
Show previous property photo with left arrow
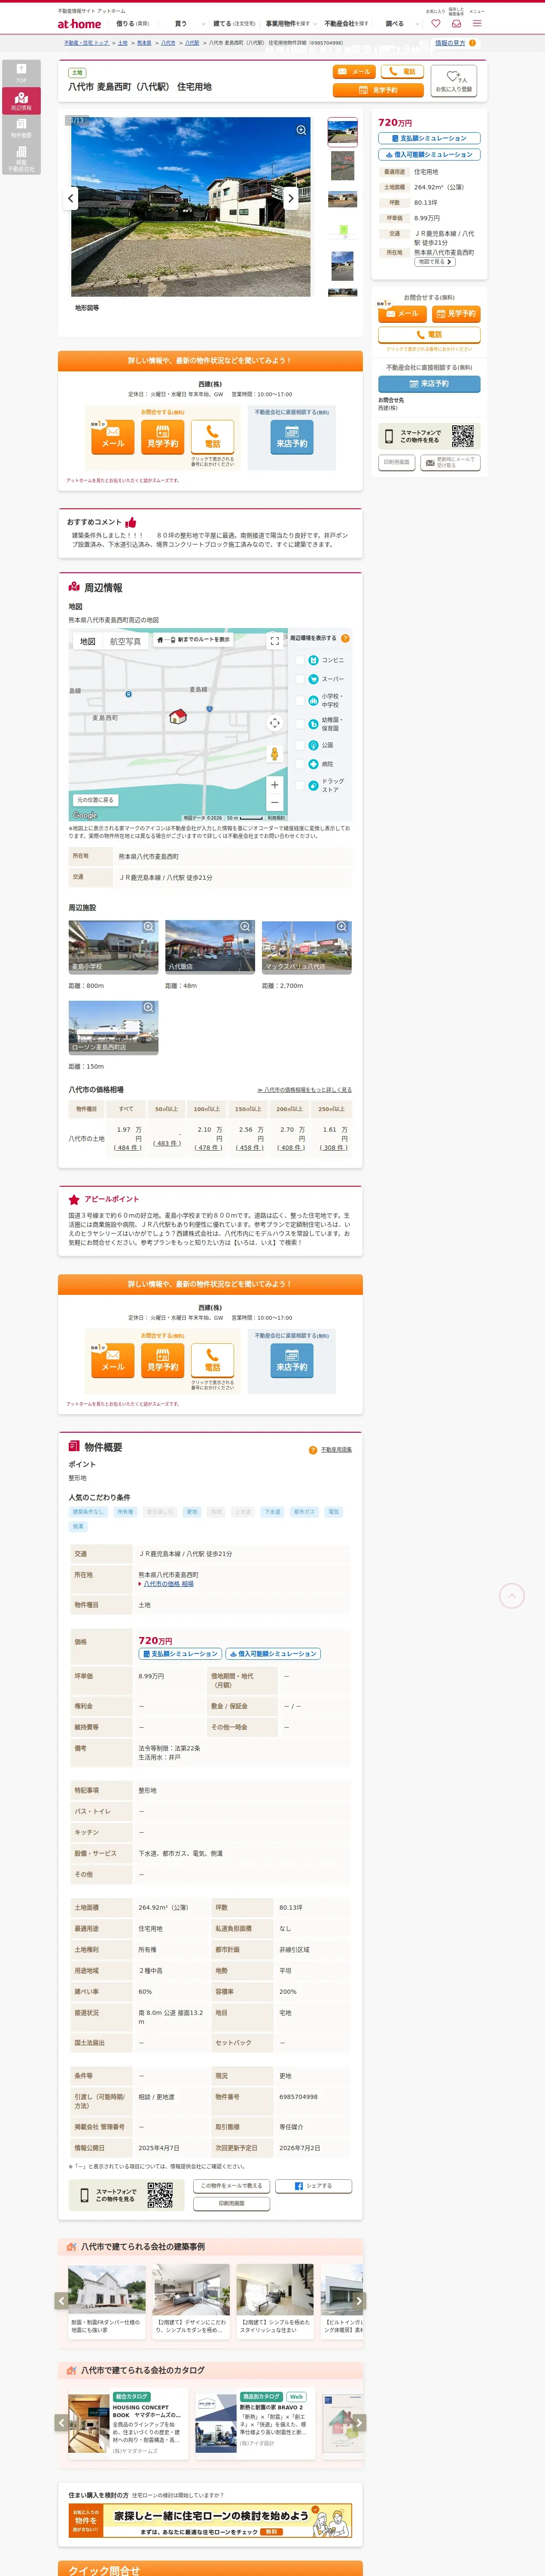point(70,198)
